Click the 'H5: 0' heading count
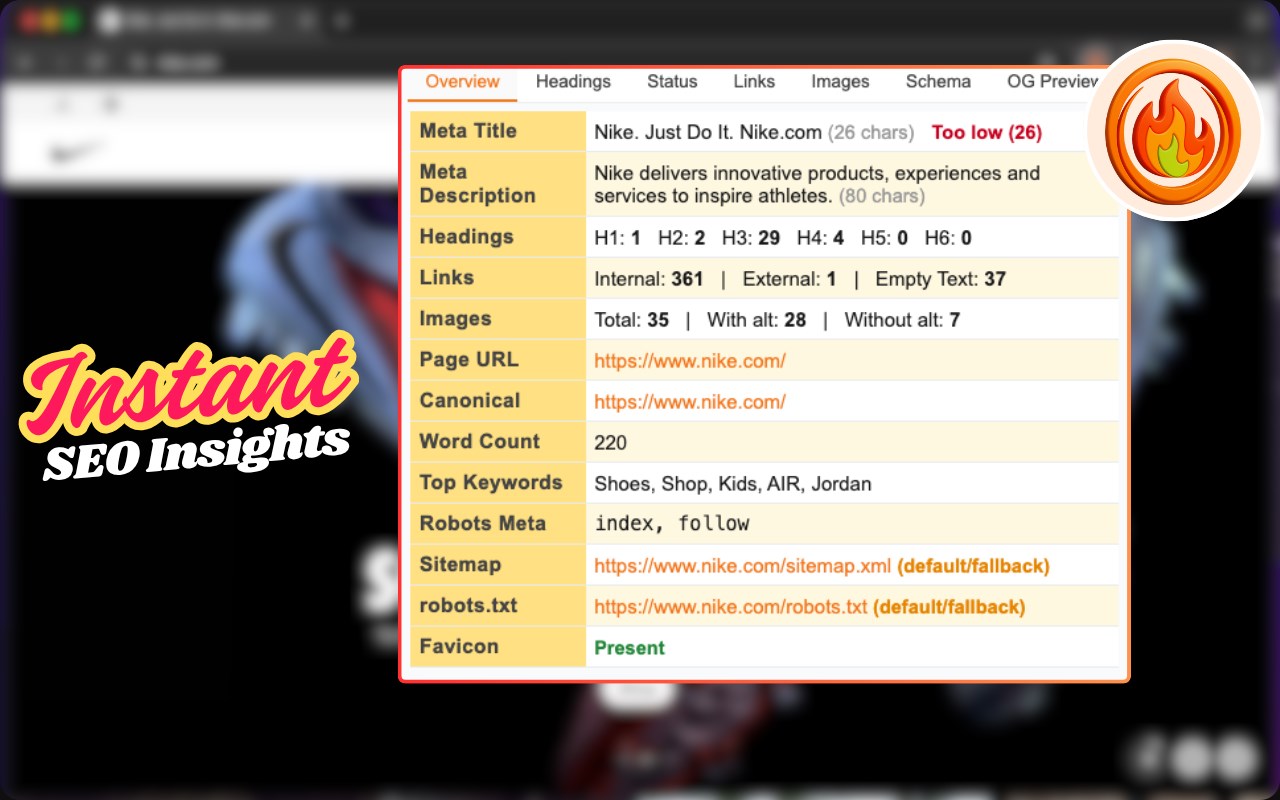 [884, 238]
